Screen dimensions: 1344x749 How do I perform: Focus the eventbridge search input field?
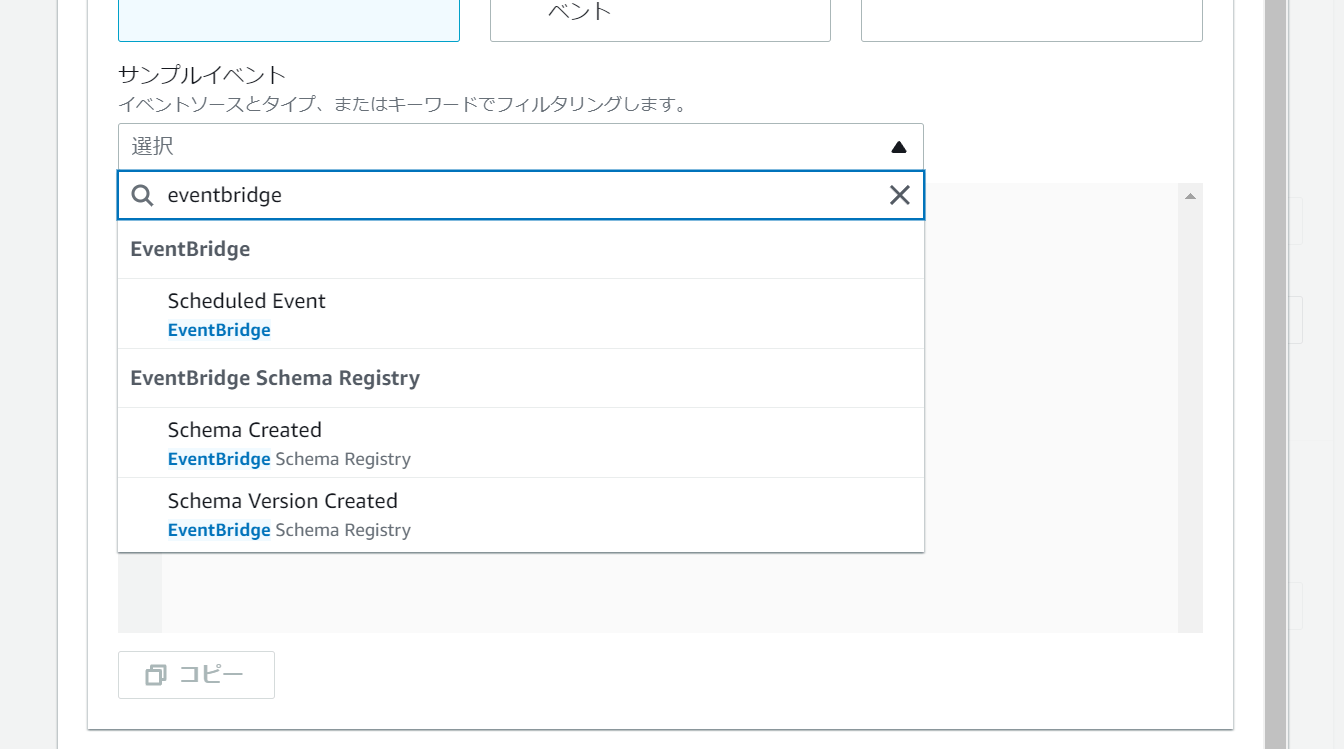[x=521, y=195]
